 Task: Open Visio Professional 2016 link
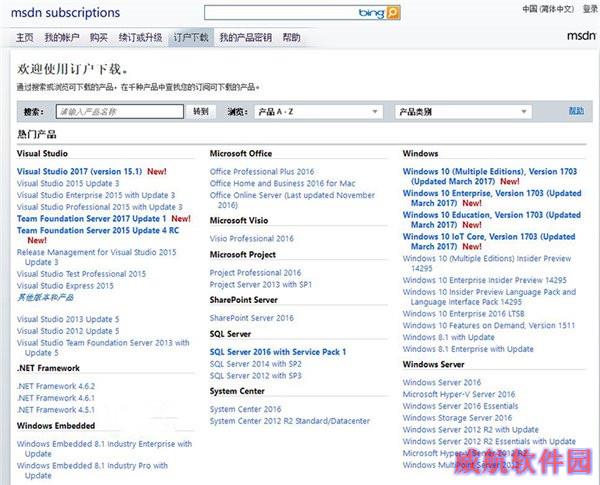click(x=251, y=238)
